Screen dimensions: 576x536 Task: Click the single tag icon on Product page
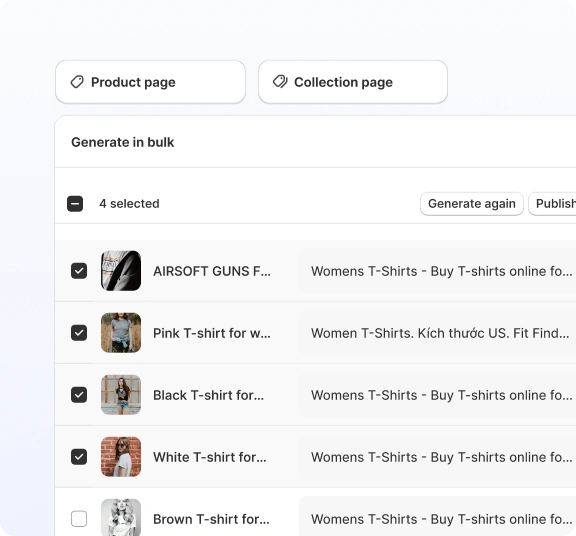click(77, 82)
